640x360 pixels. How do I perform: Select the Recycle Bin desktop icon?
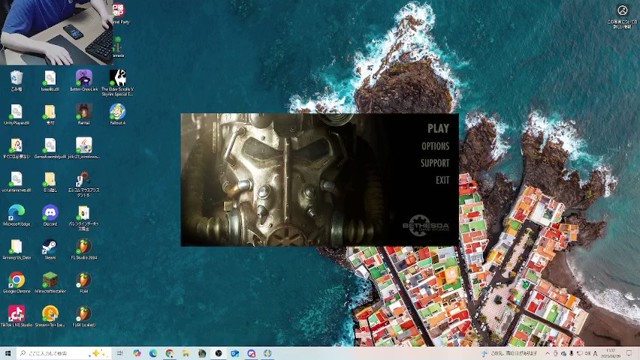point(16,80)
